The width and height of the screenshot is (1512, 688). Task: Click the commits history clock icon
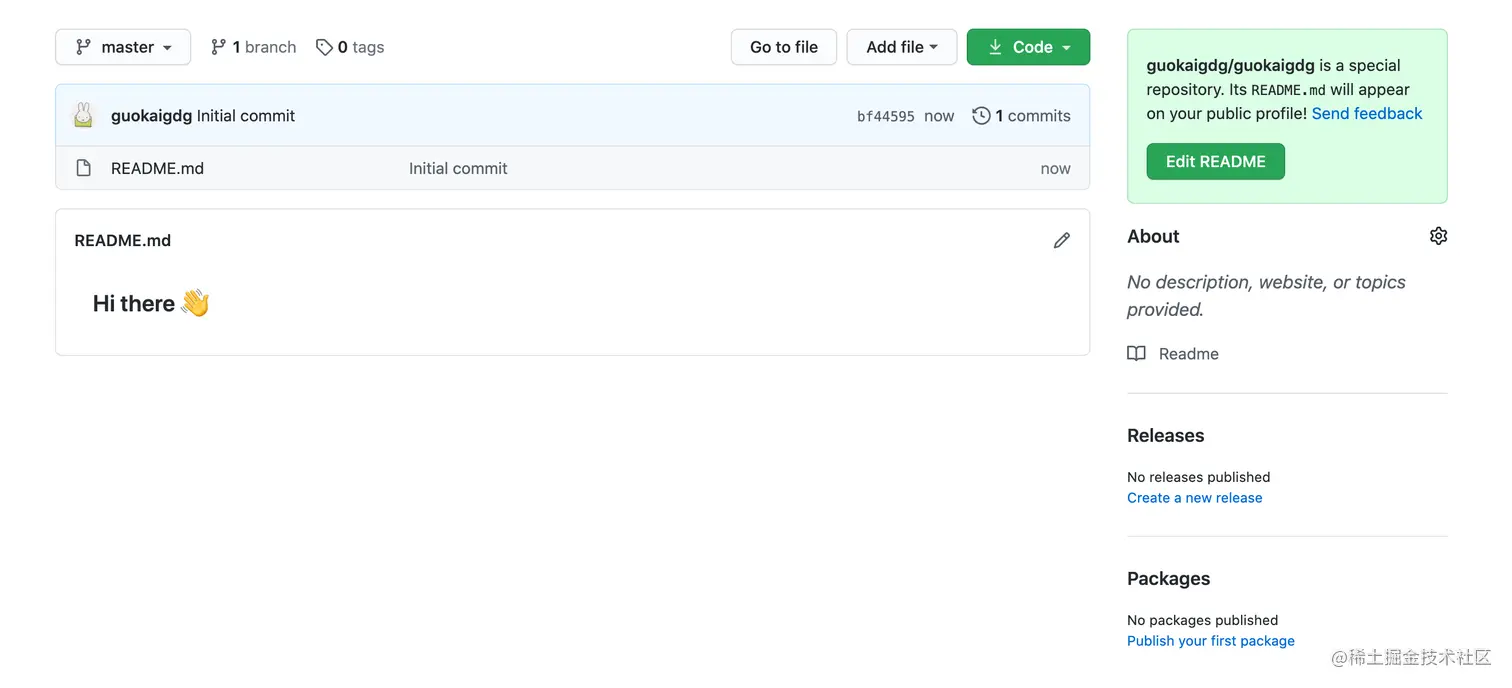pyautogui.click(x=981, y=116)
